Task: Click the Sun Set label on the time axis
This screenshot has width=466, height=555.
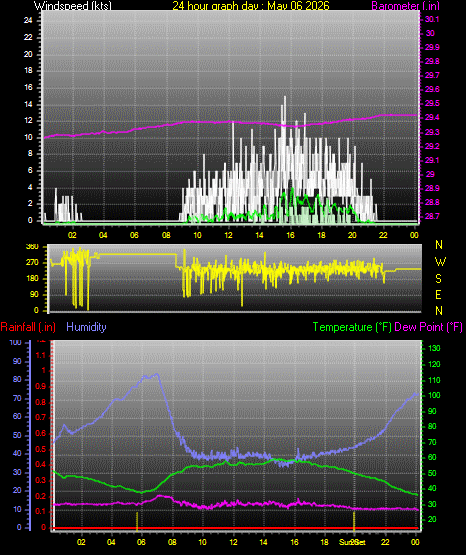Action: tap(352, 542)
